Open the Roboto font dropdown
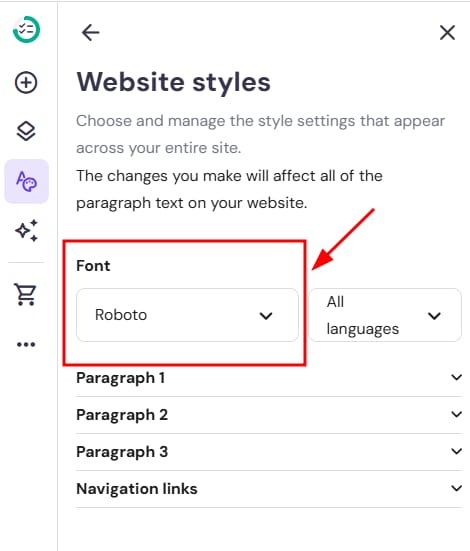 187,315
